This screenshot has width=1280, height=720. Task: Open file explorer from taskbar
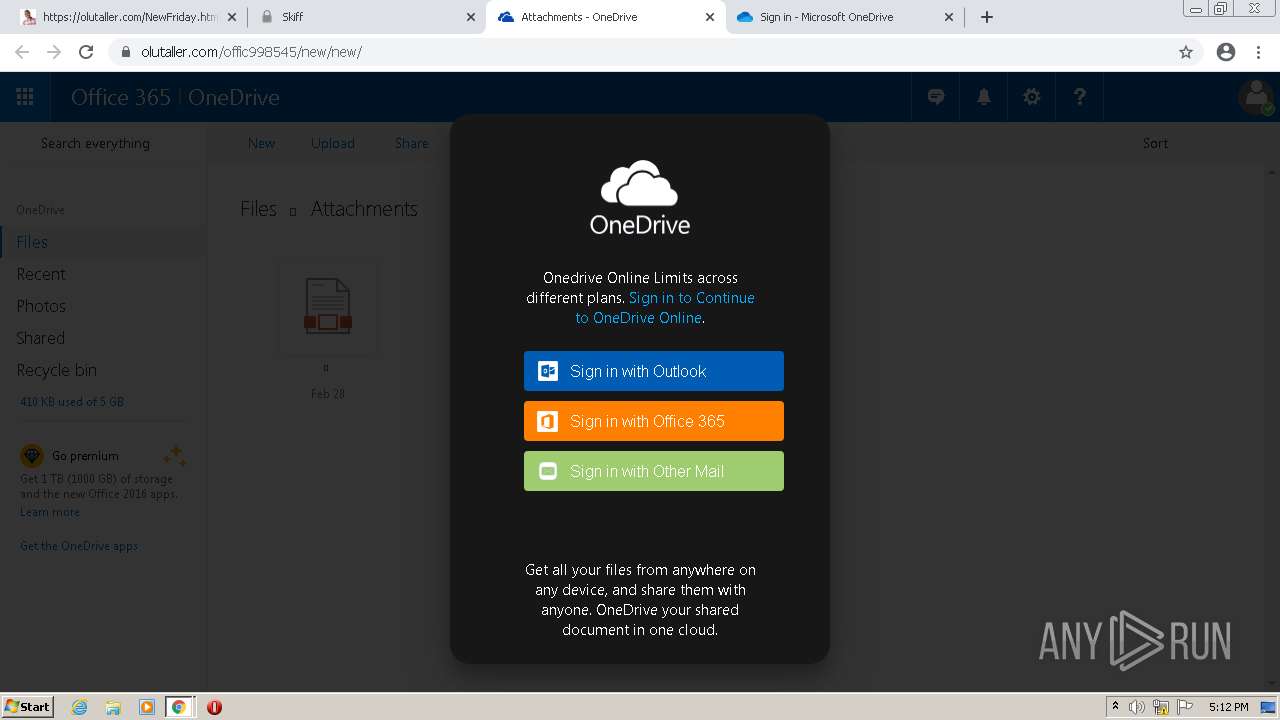113,707
